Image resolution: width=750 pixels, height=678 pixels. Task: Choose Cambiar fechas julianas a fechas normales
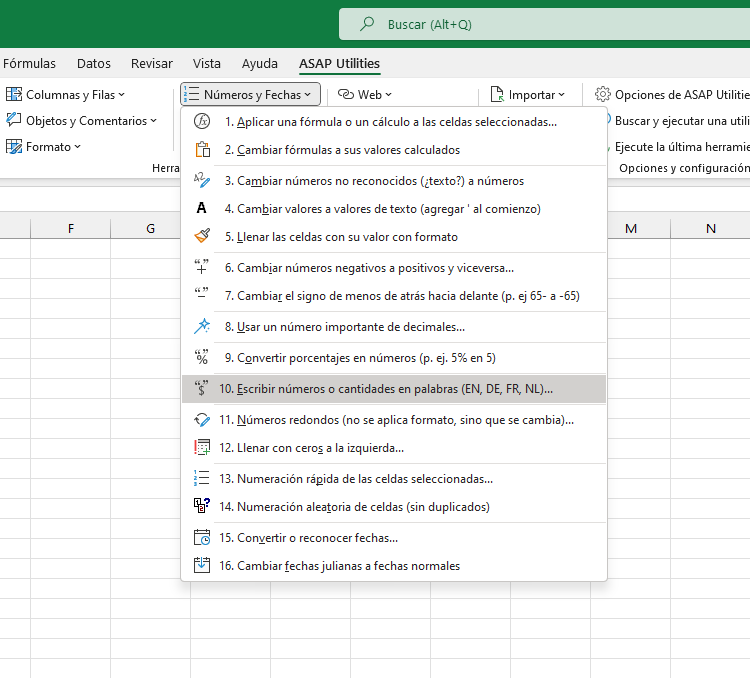394,566
